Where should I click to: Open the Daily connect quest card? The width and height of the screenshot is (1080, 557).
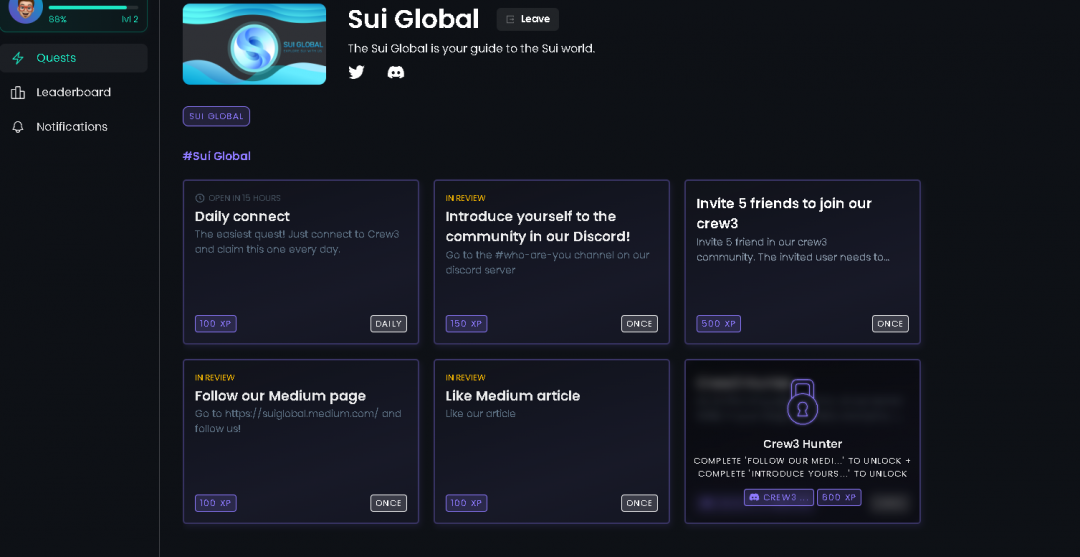(300, 262)
